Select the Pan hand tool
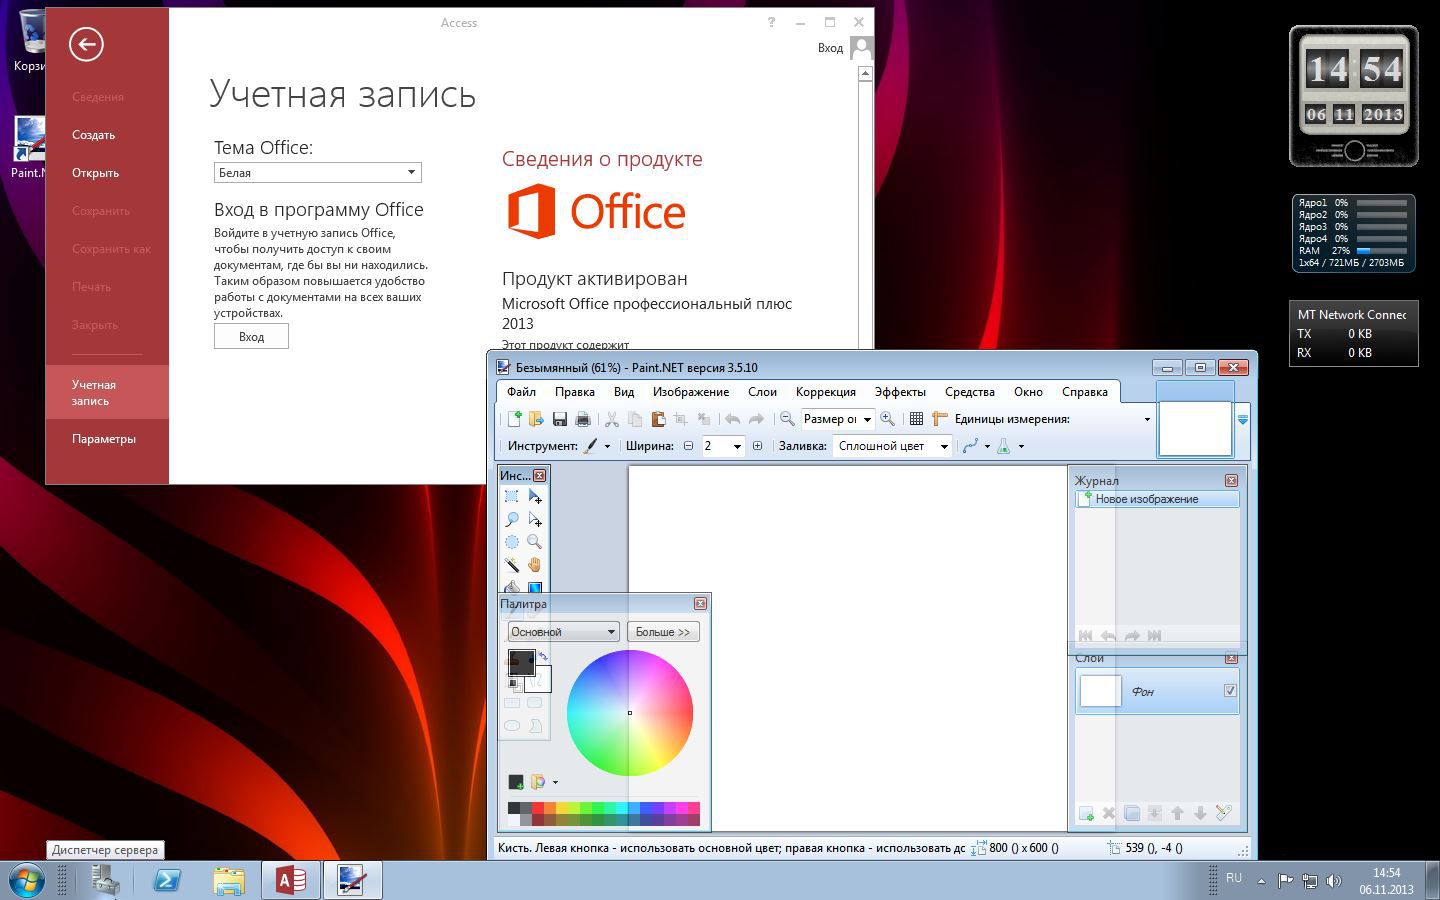The height and width of the screenshot is (900, 1440). (535, 565)
